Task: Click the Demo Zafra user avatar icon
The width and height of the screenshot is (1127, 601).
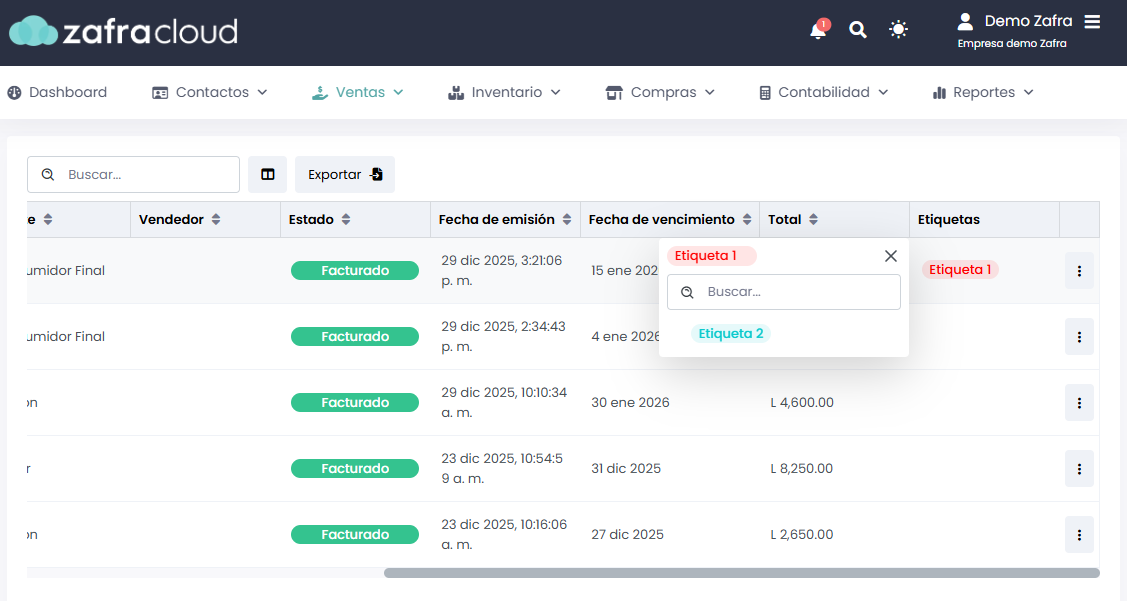Action: (x=965, y=22)
